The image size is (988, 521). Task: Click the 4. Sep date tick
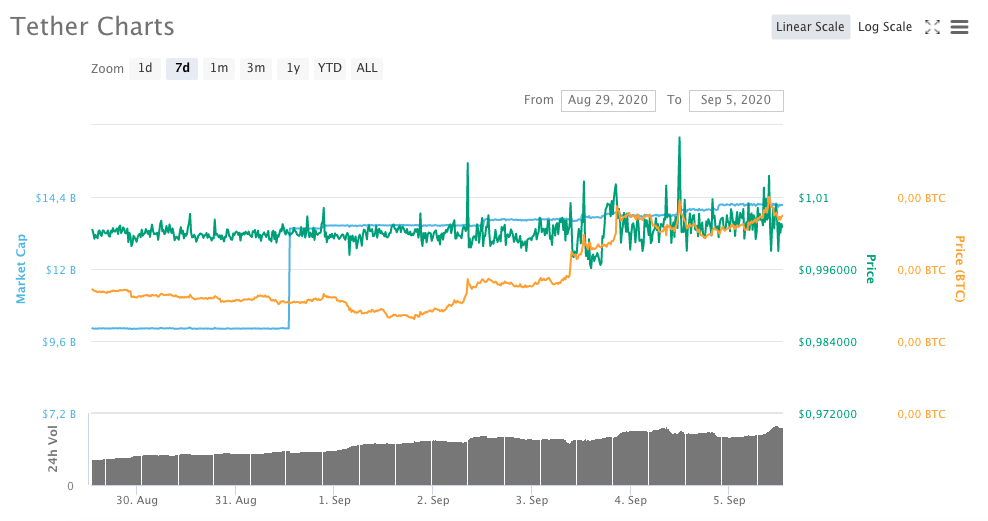(631, 500)
